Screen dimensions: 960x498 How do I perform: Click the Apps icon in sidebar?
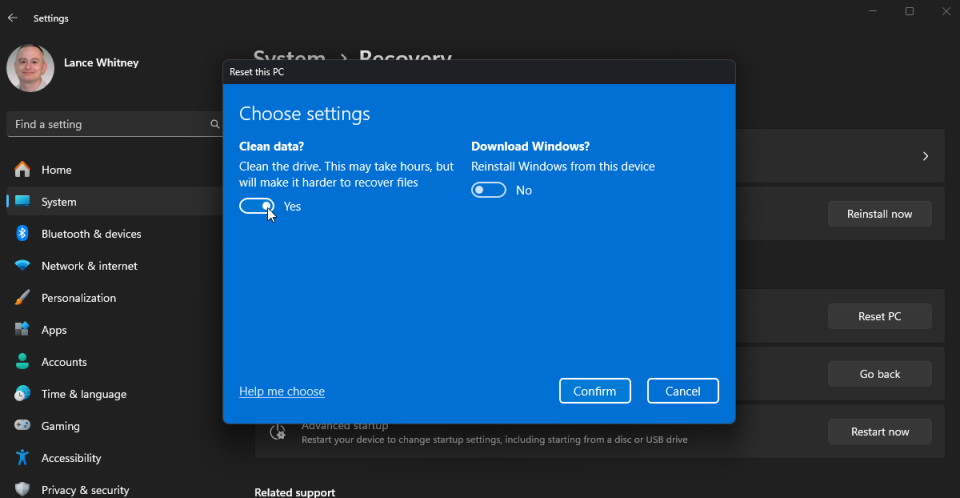[x=23, y=330]
